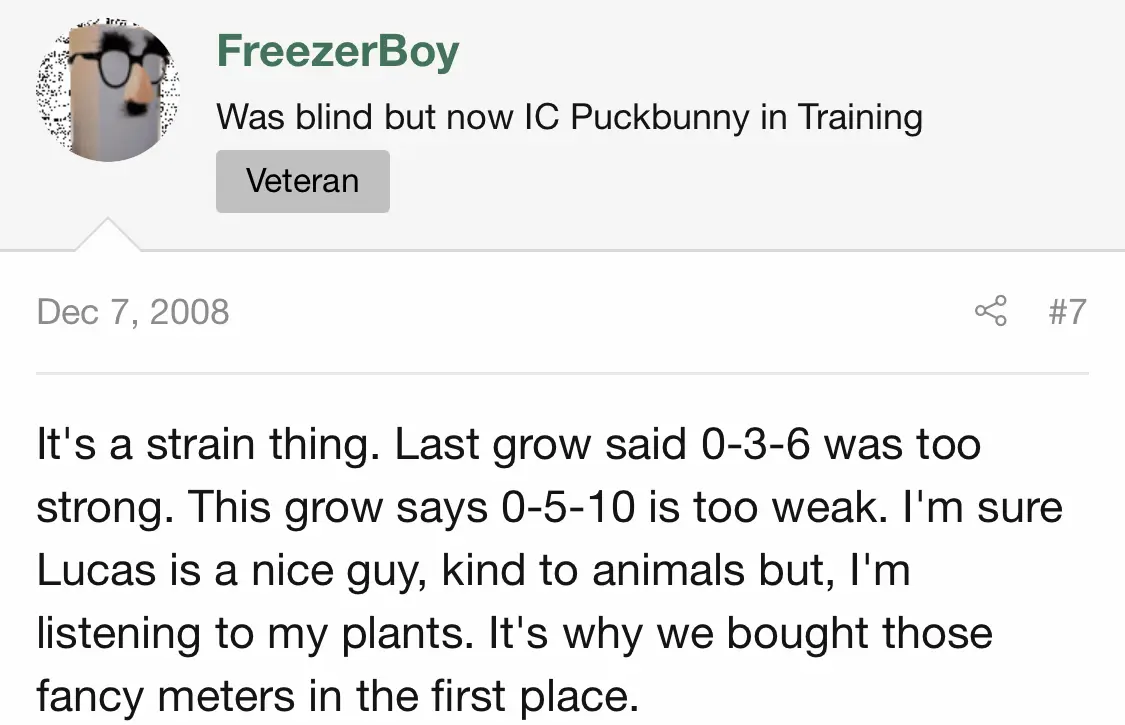Viewport: 1125px width, 725px height.
Task: Click the share icon beside post #7
Action: point(990,312)
